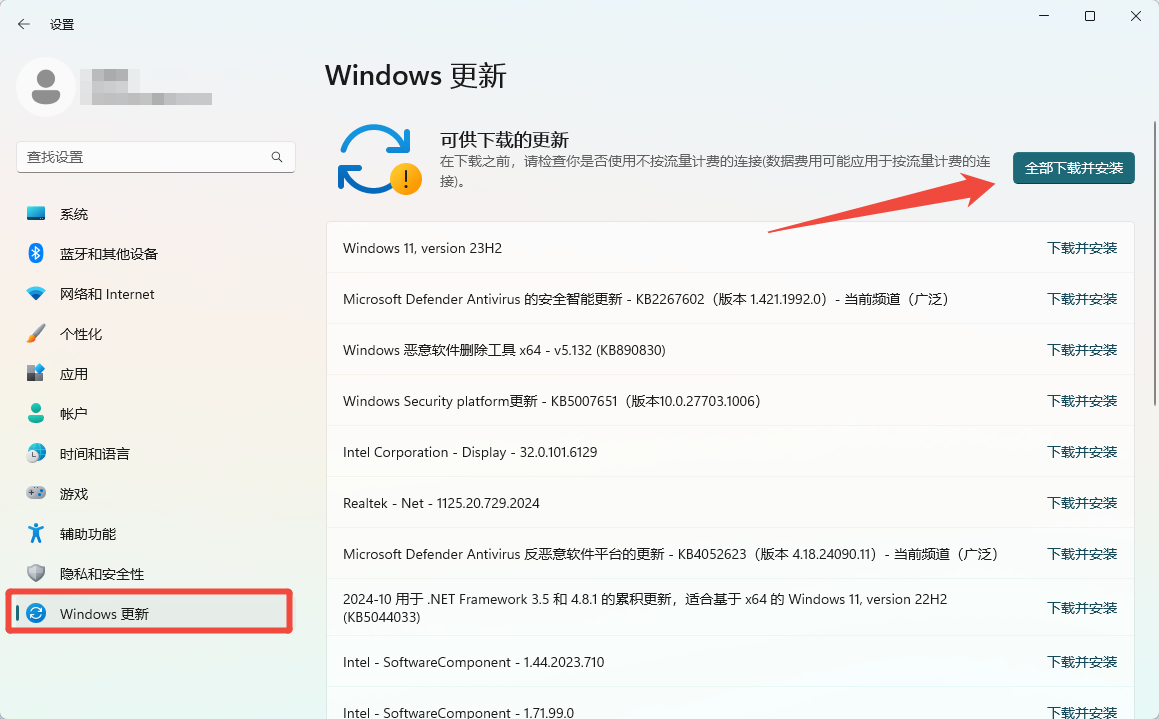Click the Realtek - Net - 1125.20.729.2024 text
The width and height of the screenshot is (1159, 719).
coord(441,502)
